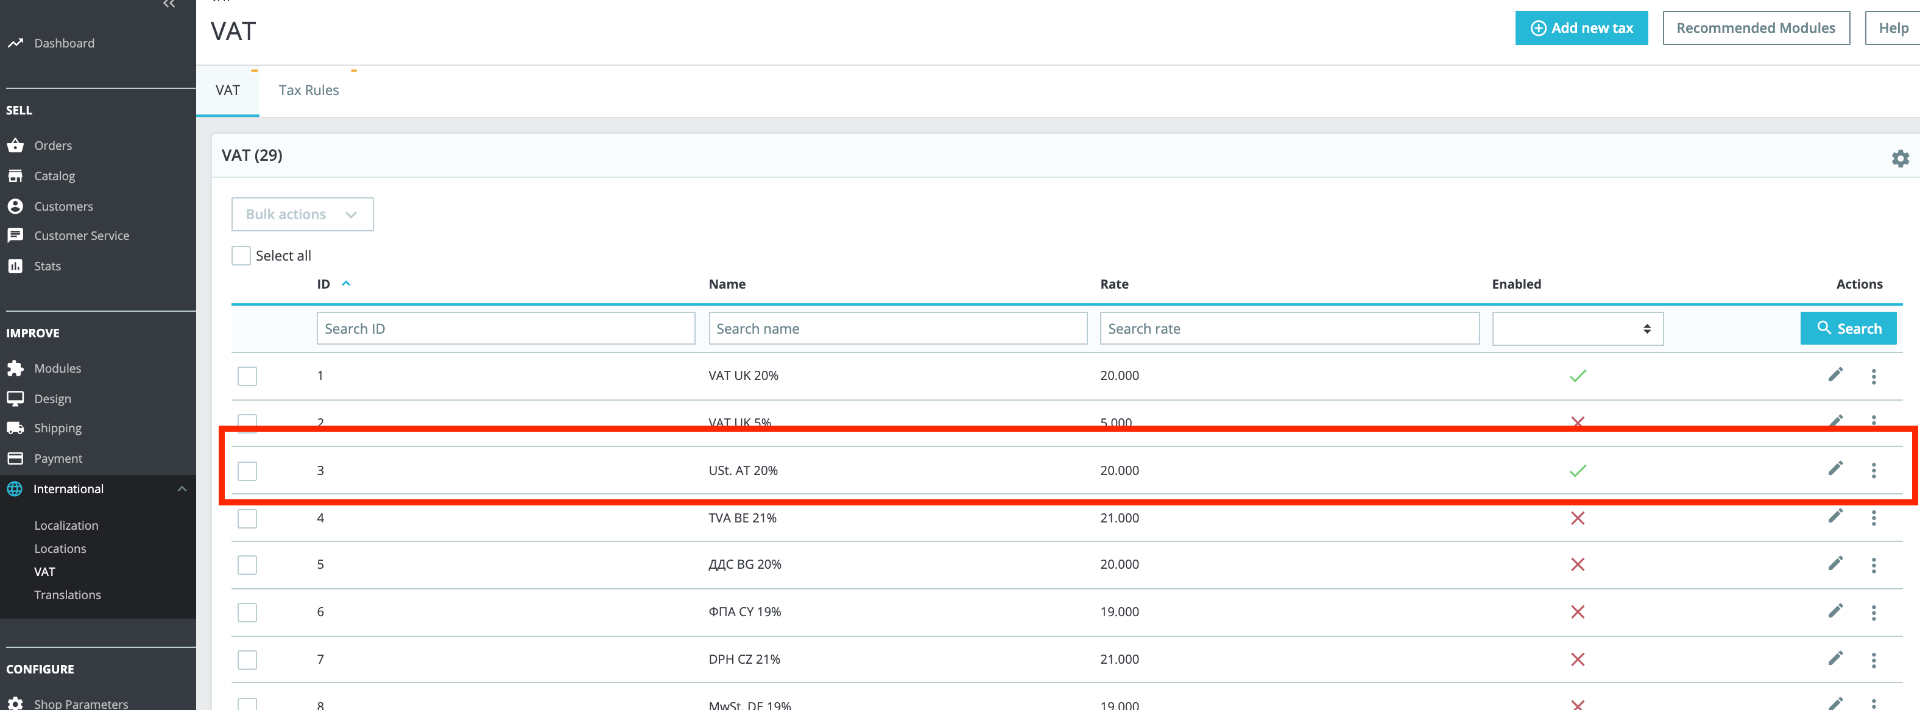Click the Search name input field
1920x710 pixels.
(x=897, y=329)
